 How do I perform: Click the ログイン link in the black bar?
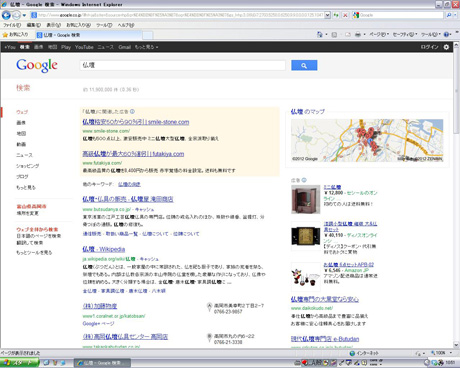(x=429, y=47)
